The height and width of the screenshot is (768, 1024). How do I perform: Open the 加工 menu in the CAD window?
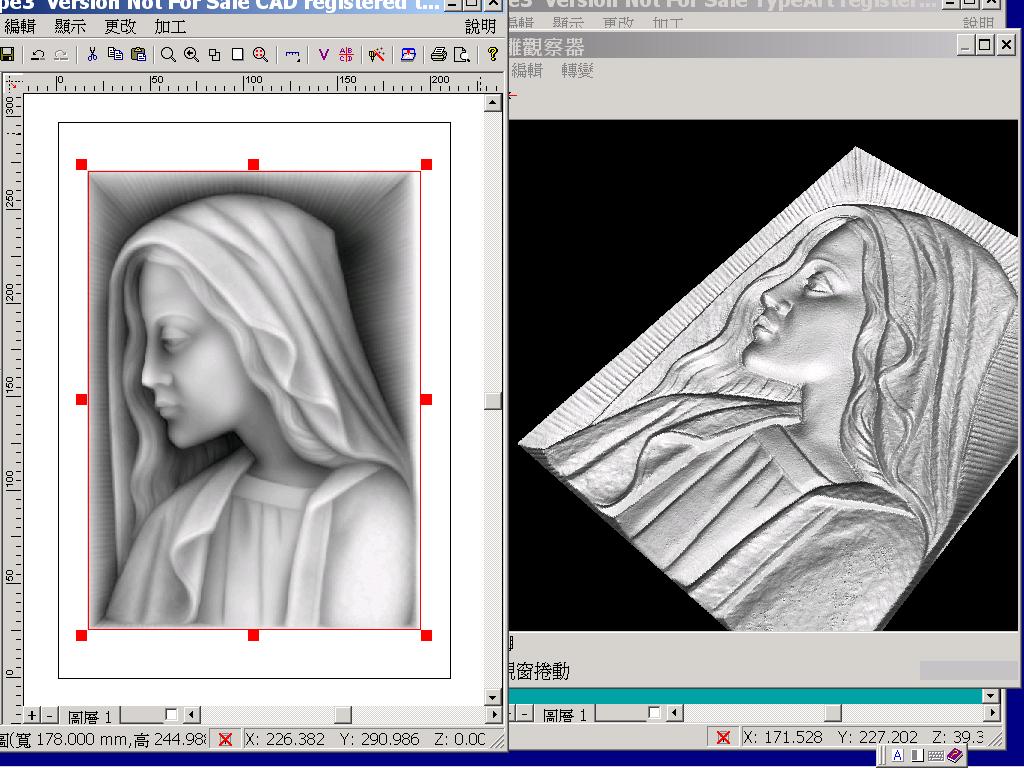(170, 27)
